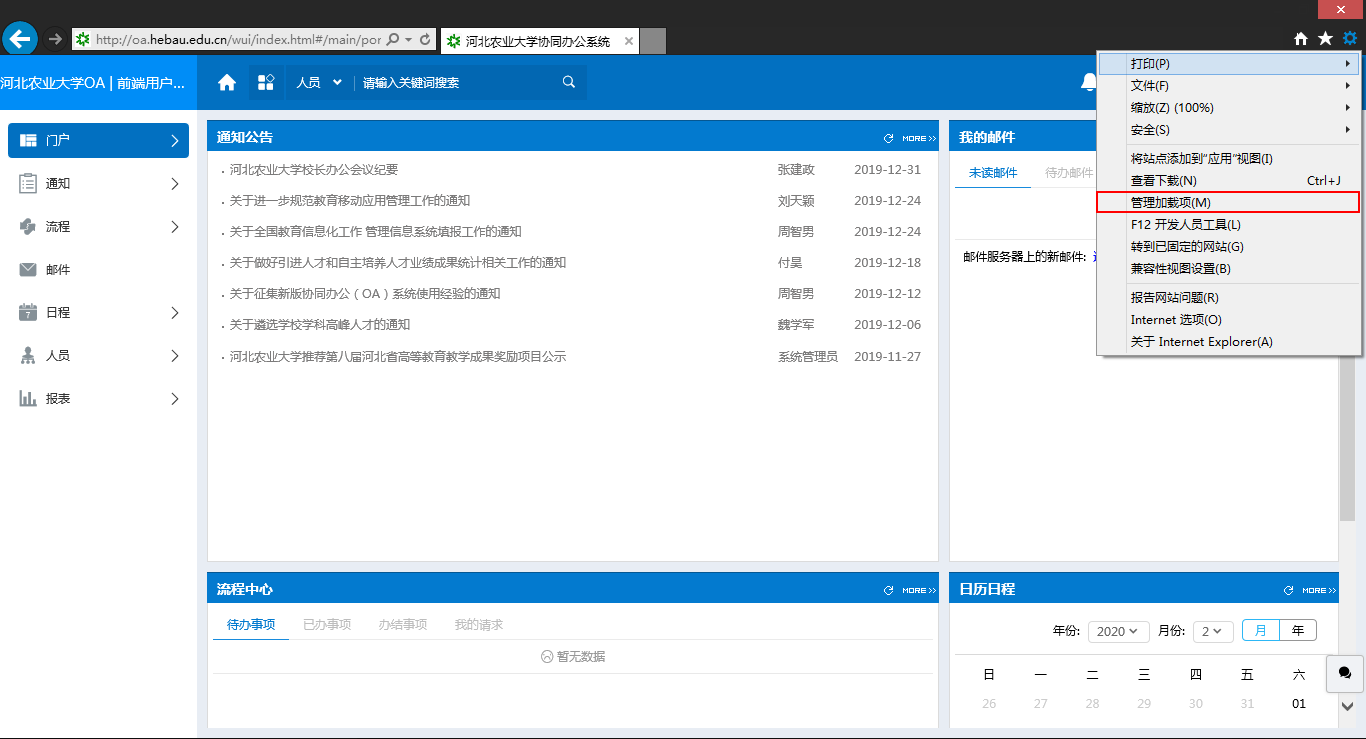Choose 查看下载(N) menu entry
This screenshot has width=1366, height=739.
(1229, 181)
